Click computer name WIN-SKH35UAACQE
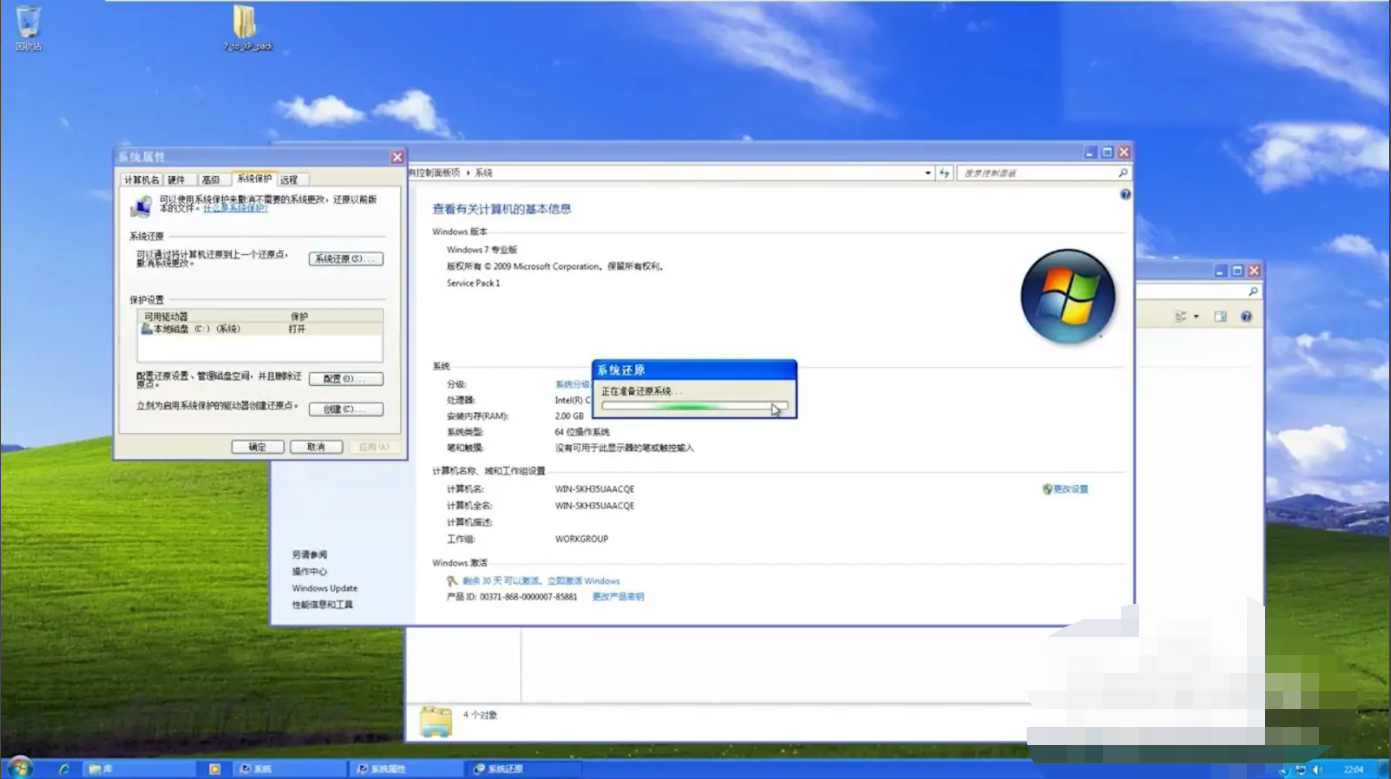Screen dimensions: 1391x779 tap(595, 489)
